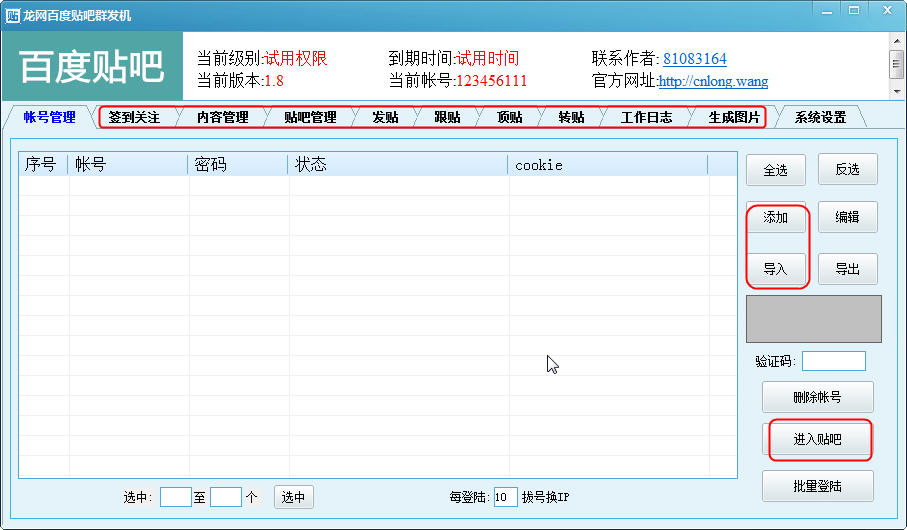The height and width of the screenshot is (530, 907).
Task: Click the current account 123456111 text
Action: [492, 81]
